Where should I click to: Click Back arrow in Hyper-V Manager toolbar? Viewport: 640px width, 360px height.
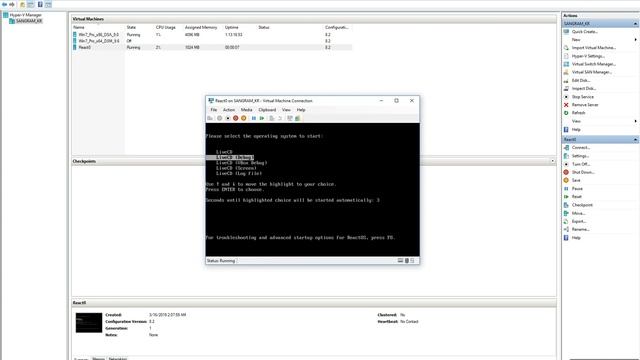click(x=4, y=4)
